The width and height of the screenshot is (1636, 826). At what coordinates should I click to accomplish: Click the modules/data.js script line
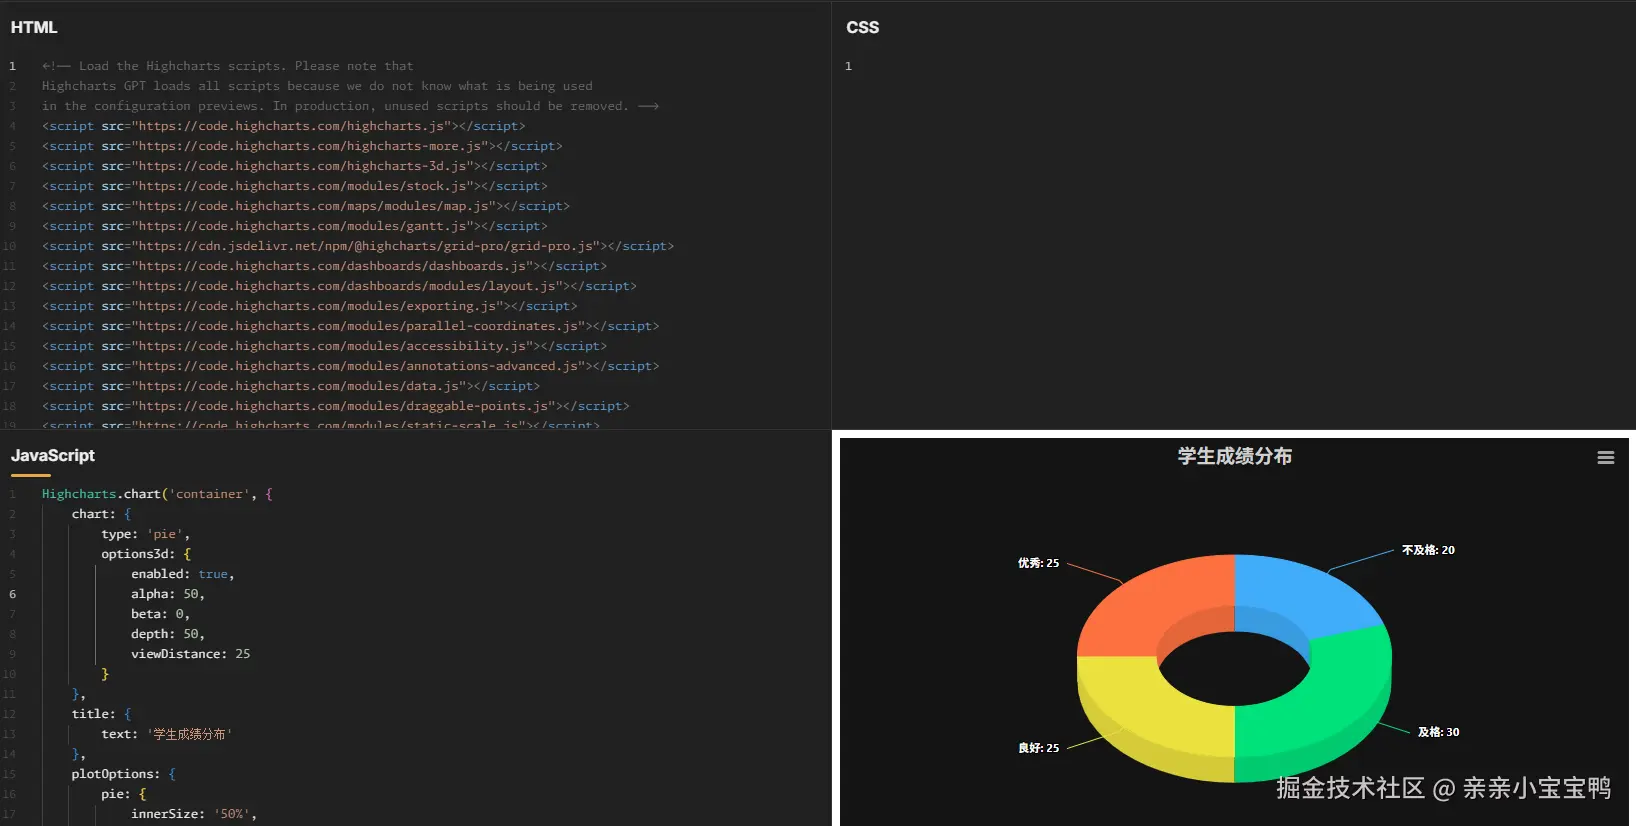[291, 386]
